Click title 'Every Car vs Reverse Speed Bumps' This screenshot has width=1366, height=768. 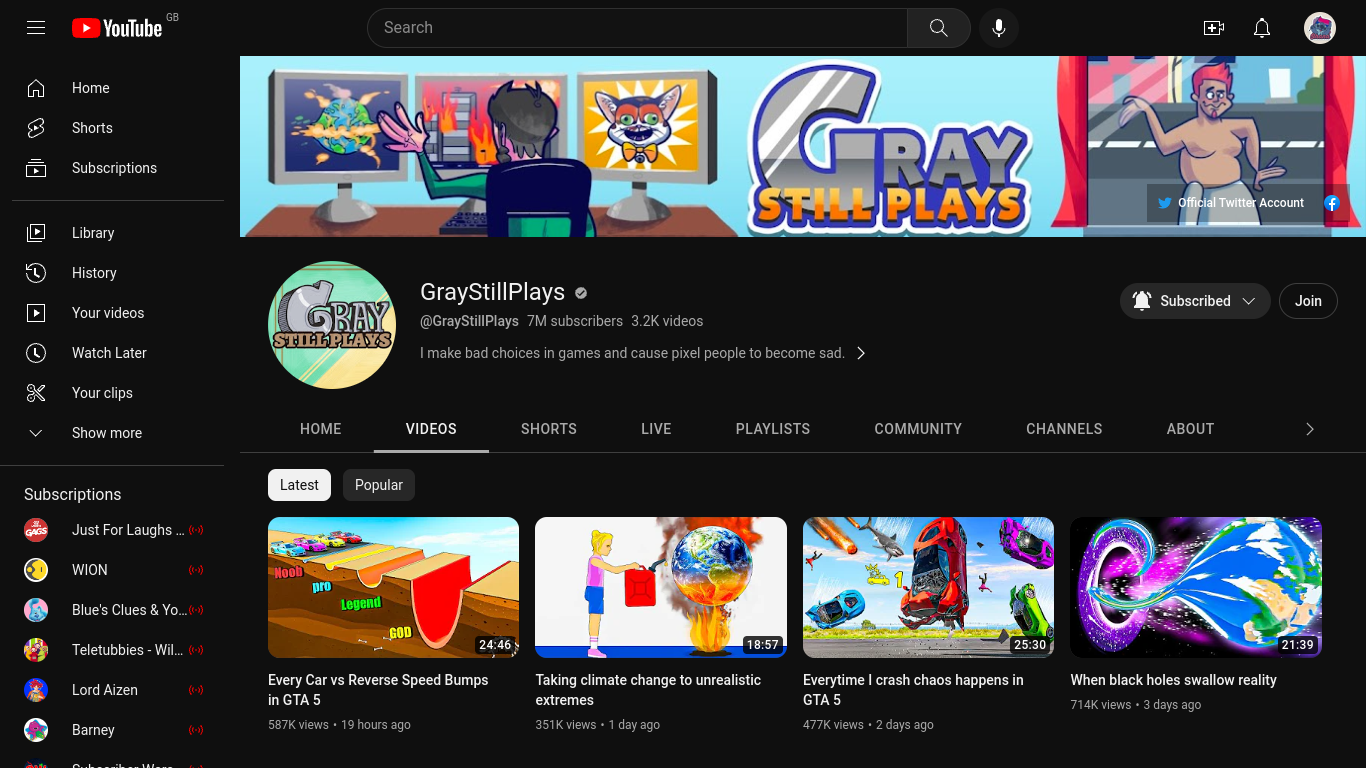tap(378, 690)
